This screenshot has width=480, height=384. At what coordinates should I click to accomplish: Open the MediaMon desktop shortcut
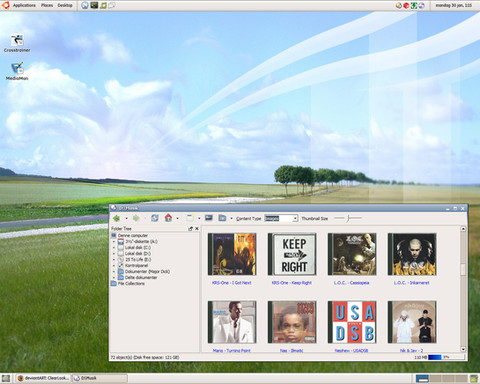pos(17,71)
